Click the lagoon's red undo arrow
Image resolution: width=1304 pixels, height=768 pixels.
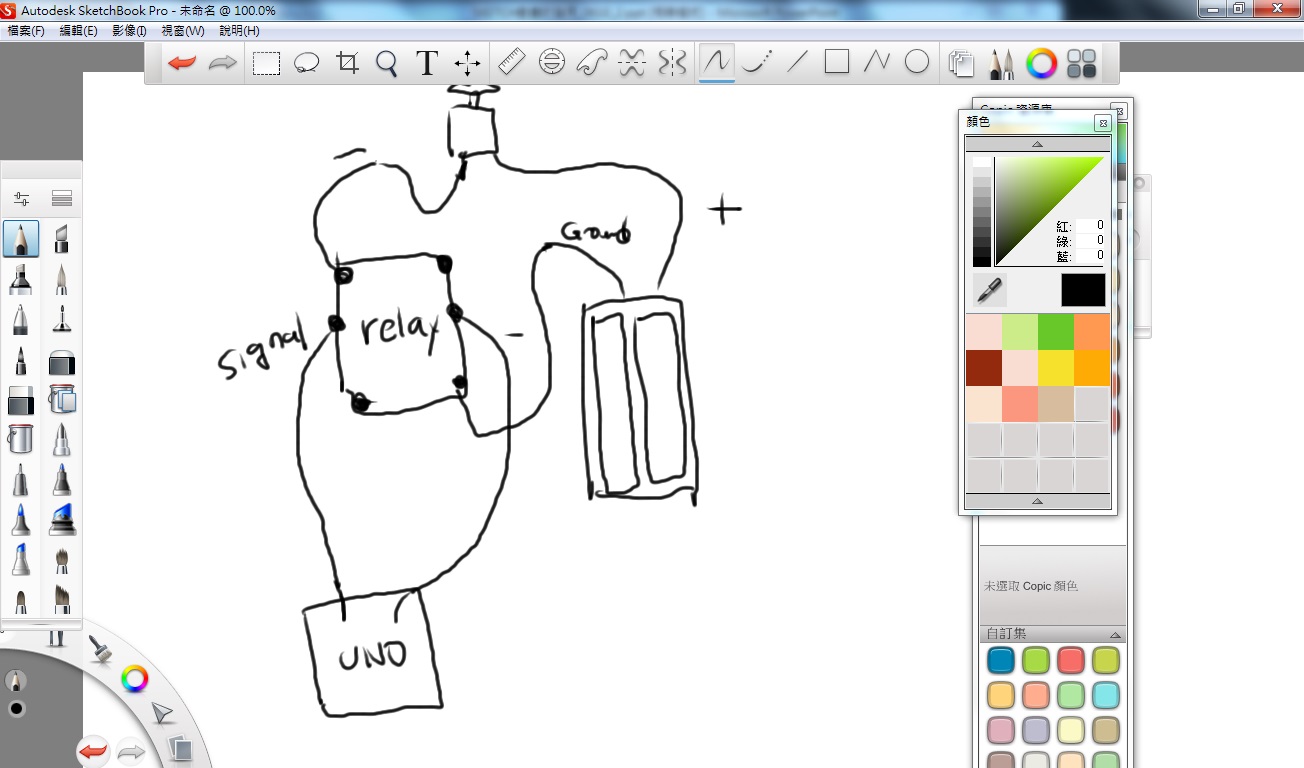click(x=93, y=751)
